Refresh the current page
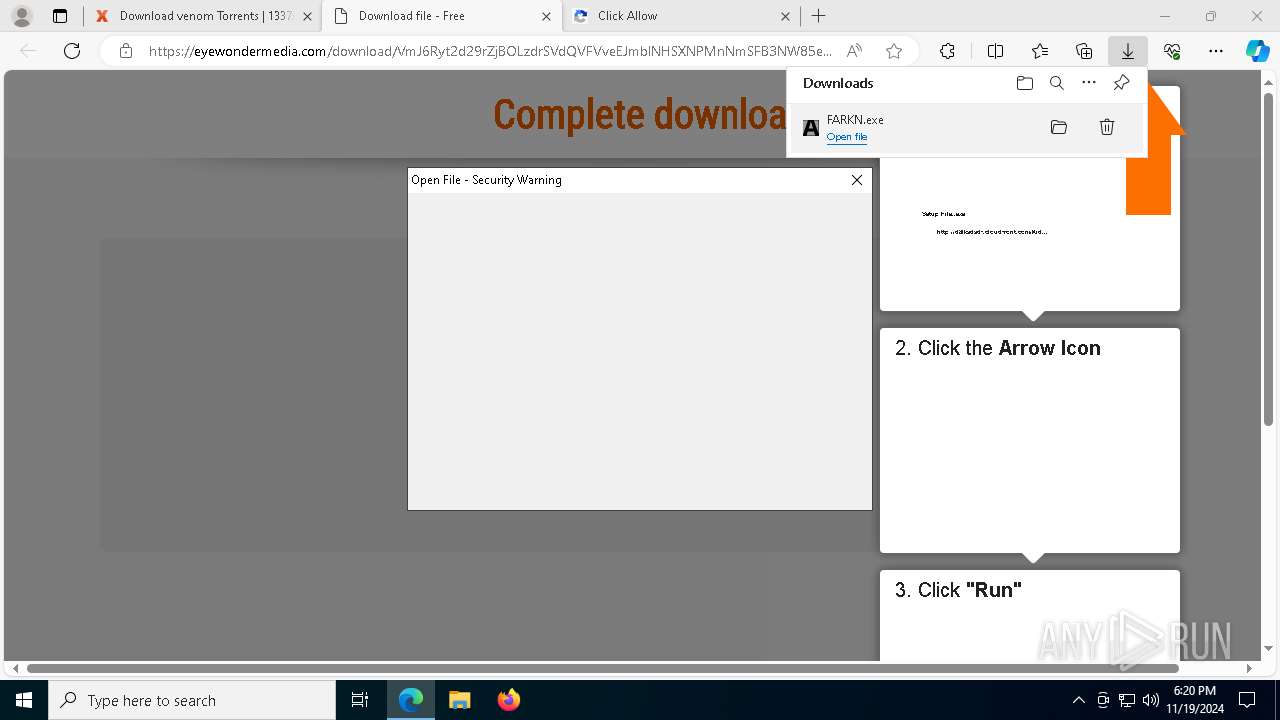This screenshot has width=1280, height=720. pos(72,51)
